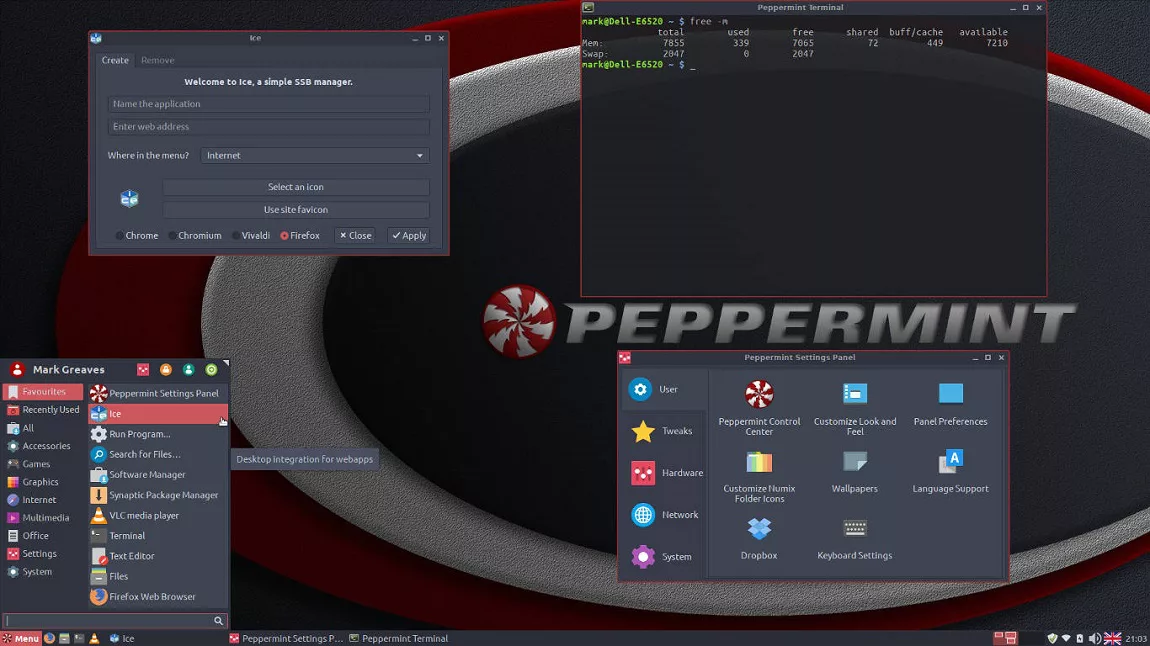1150x646 pixels.
Task: Click the UK flag keyboard layout icon
Action: coord(1113,639)
